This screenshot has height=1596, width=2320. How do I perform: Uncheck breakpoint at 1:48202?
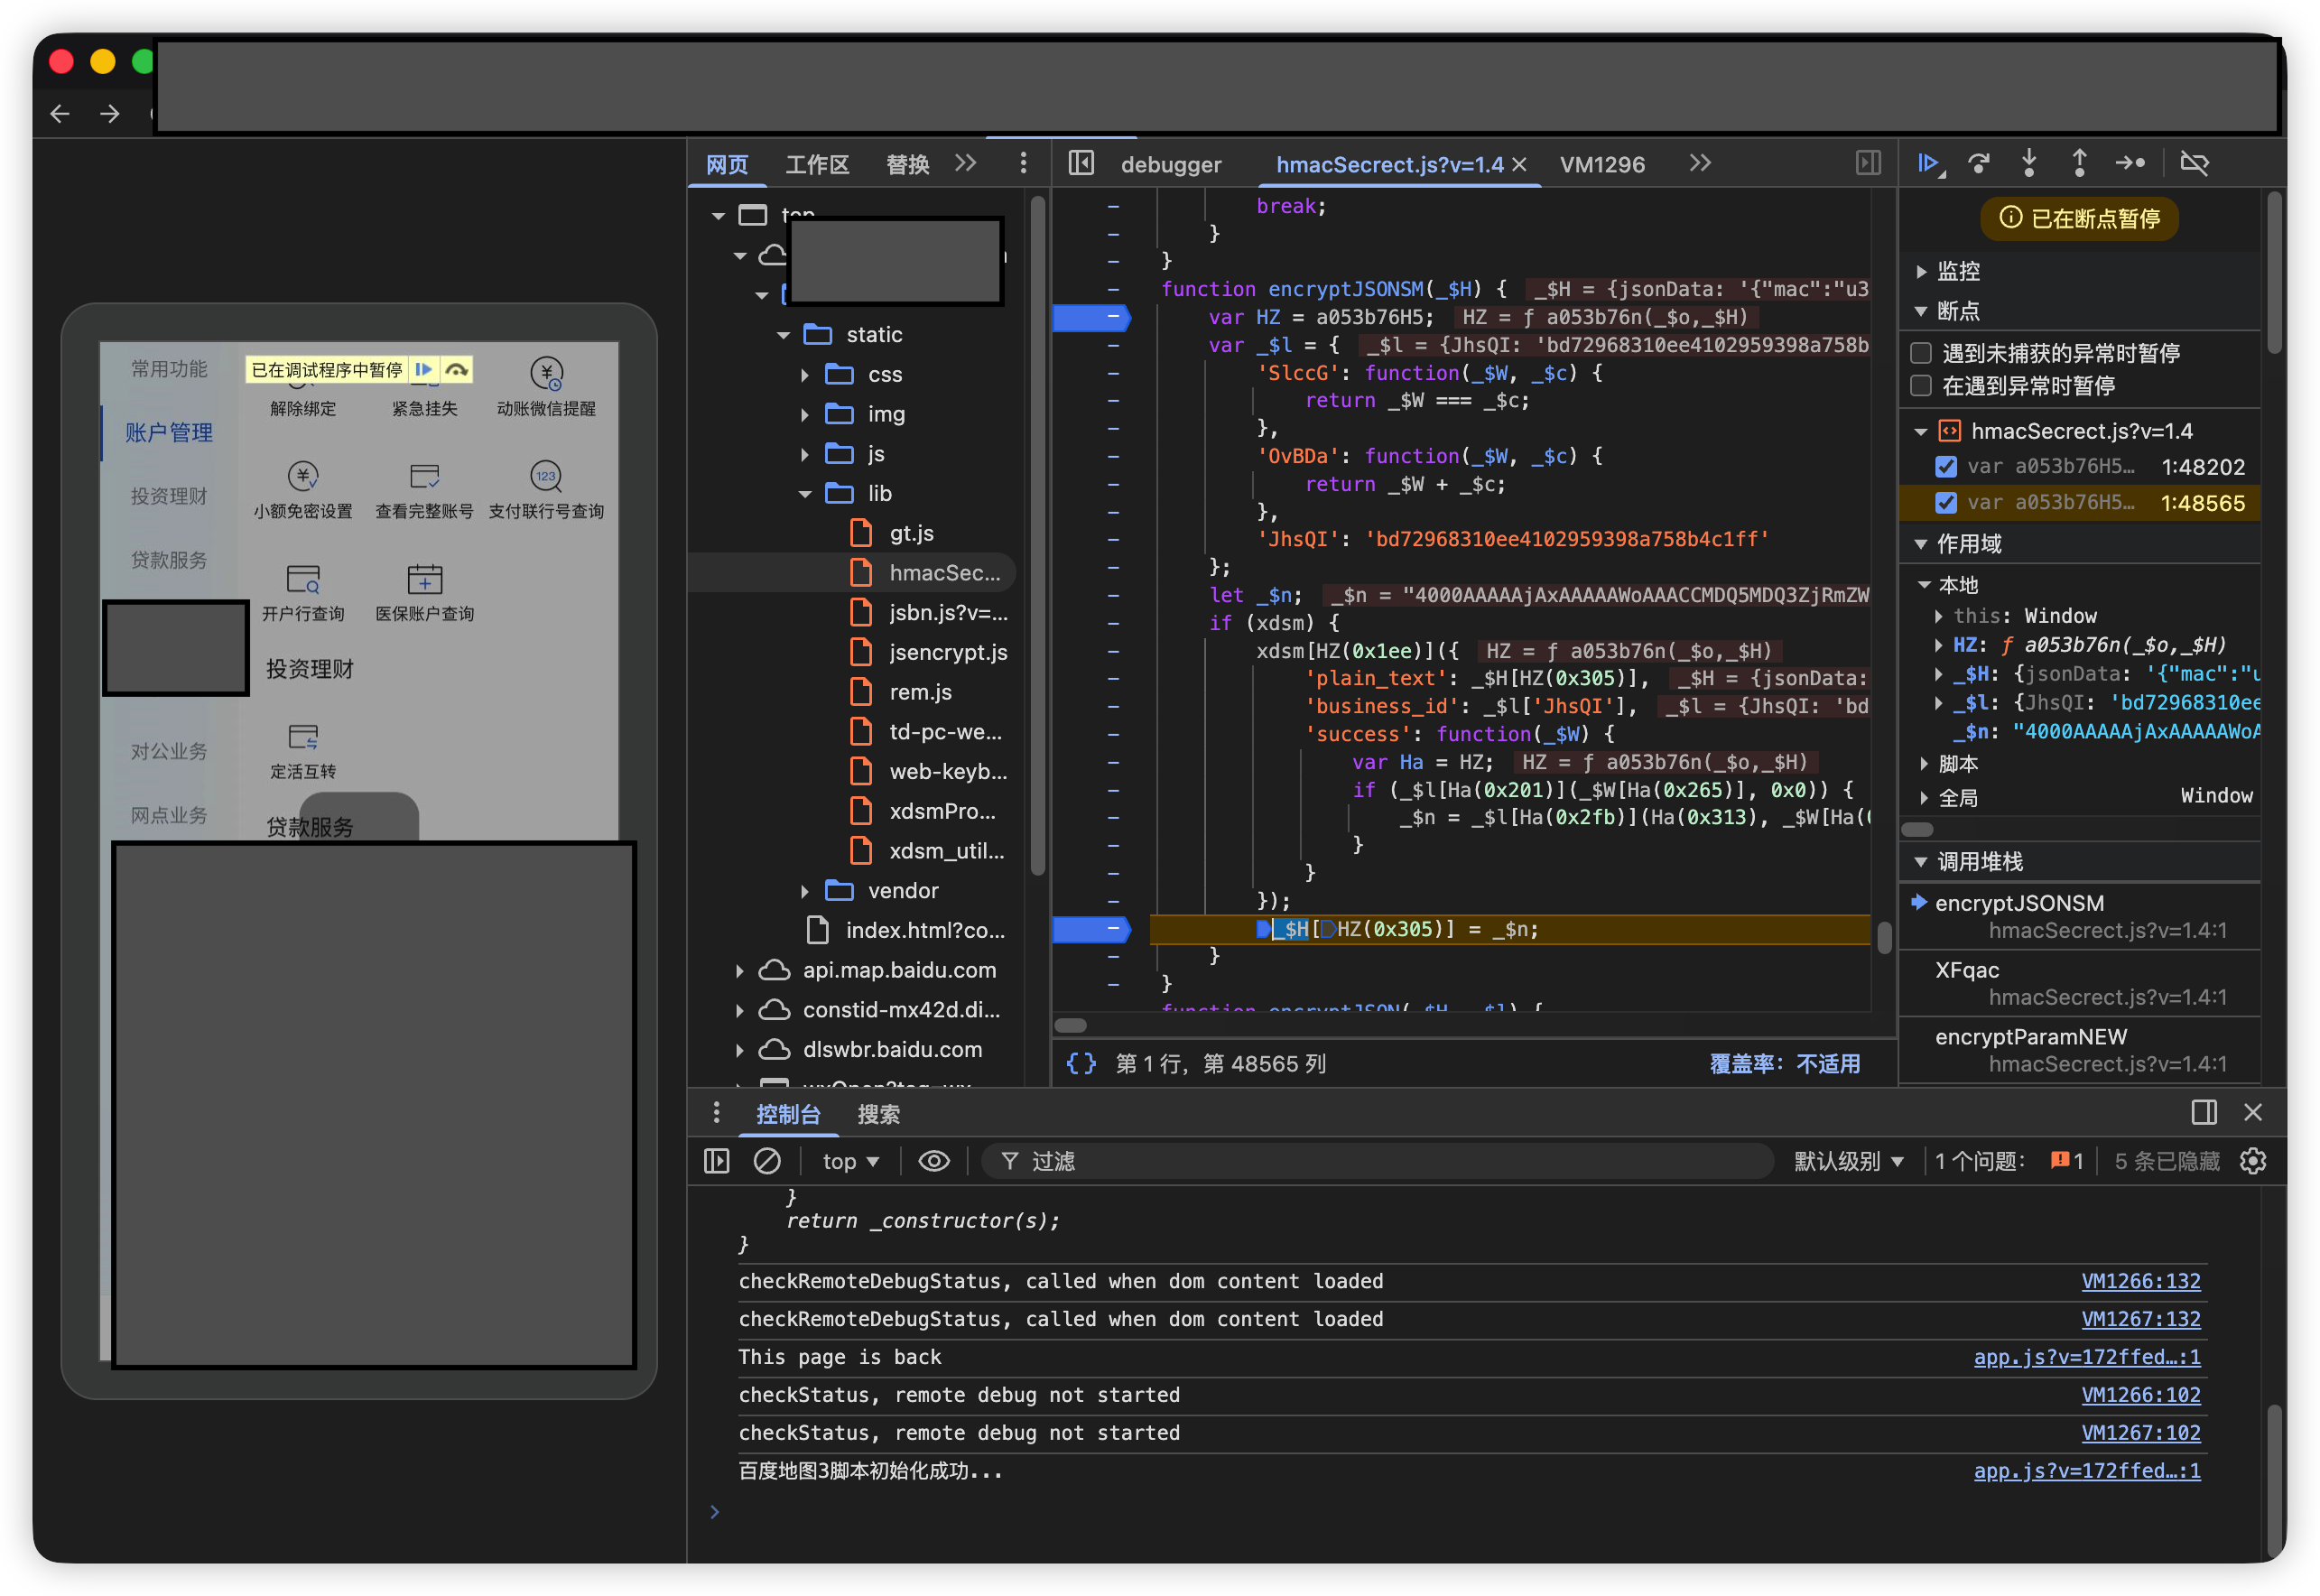(1946, 467)
